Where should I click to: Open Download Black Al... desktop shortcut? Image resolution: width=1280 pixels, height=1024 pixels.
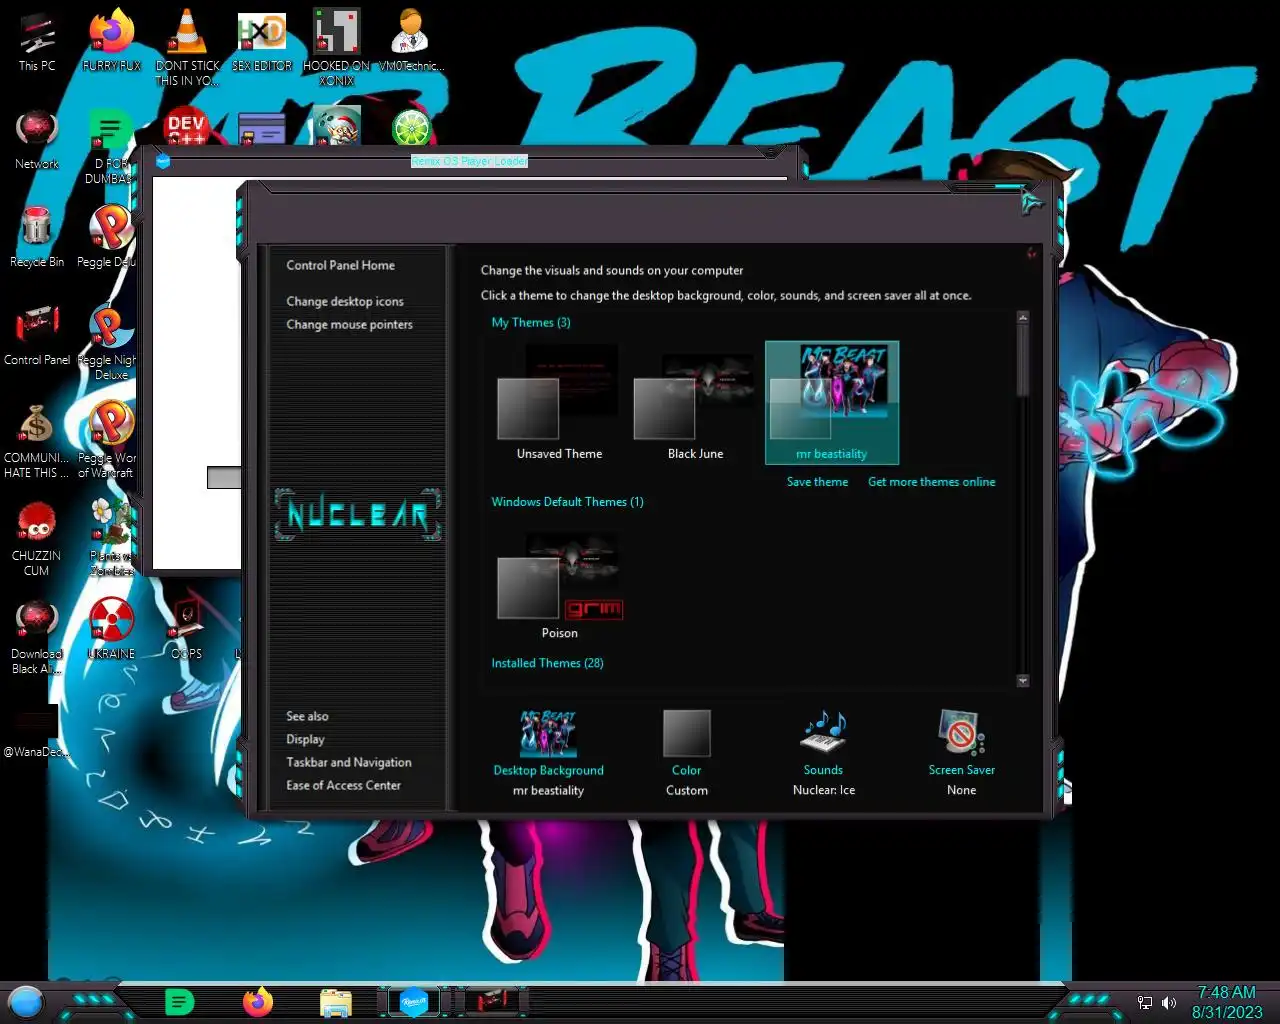point(37,636)
